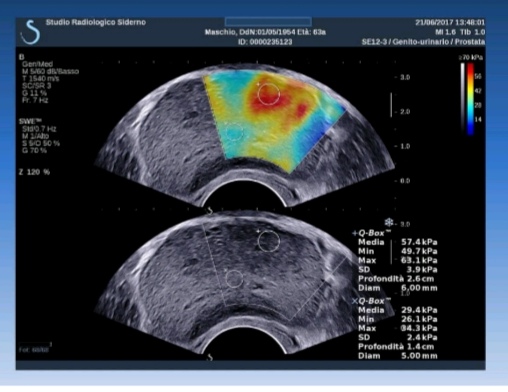This screenshot has height=392, width=508.
Task: Click the Fot 68/68 frame counter
Action: click(34, 350)
